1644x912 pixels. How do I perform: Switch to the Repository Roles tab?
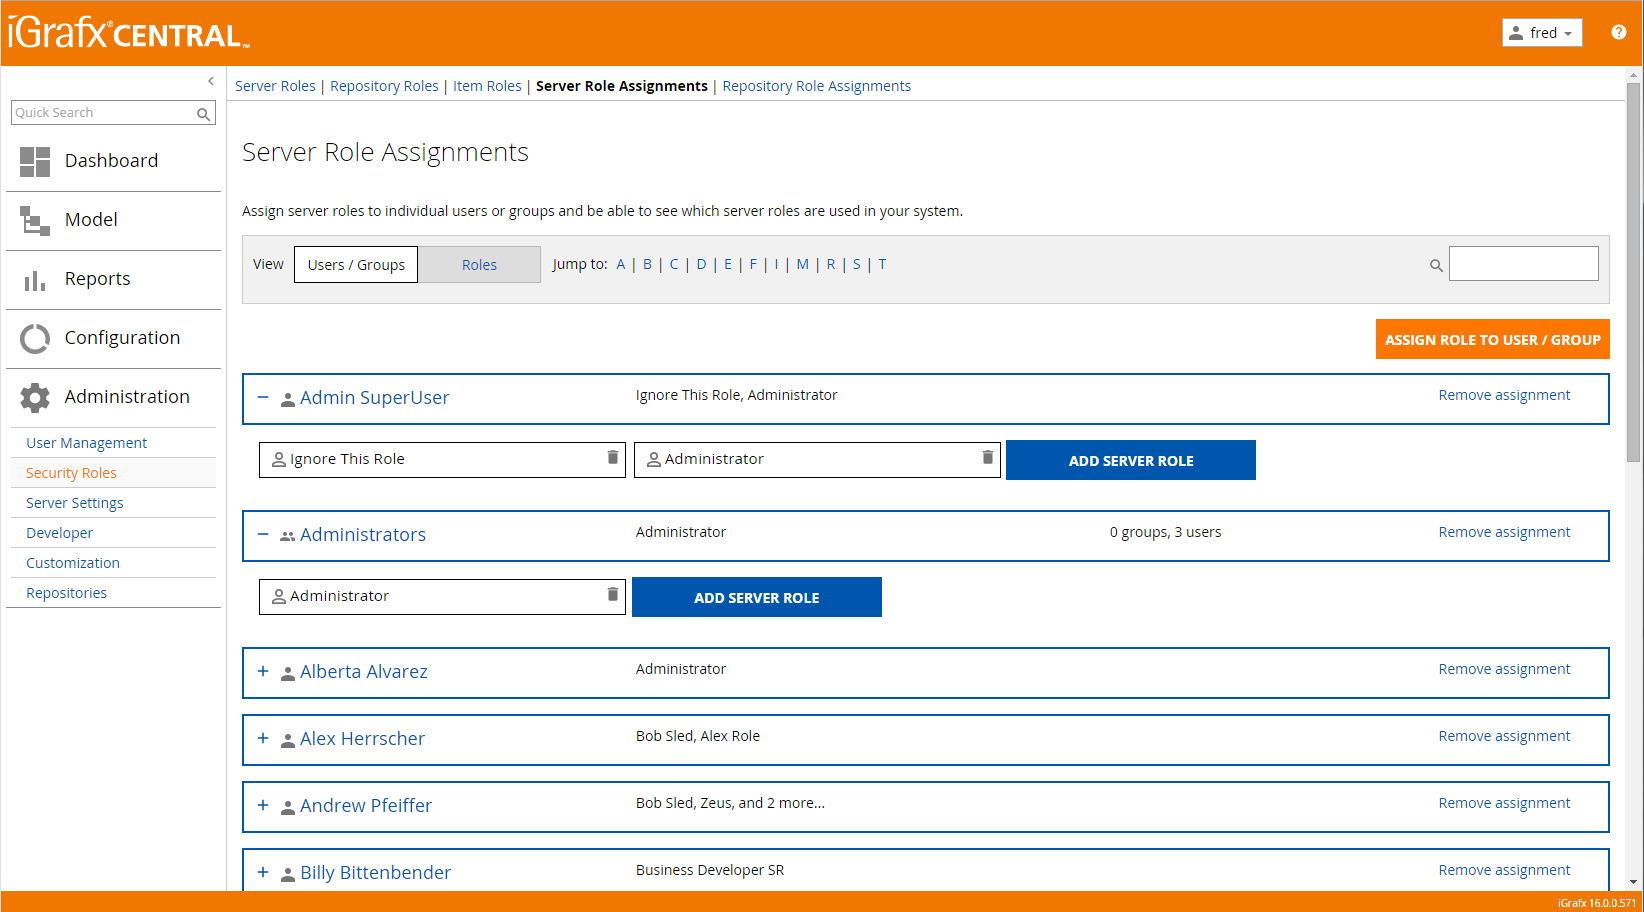[x=384, y=85]
